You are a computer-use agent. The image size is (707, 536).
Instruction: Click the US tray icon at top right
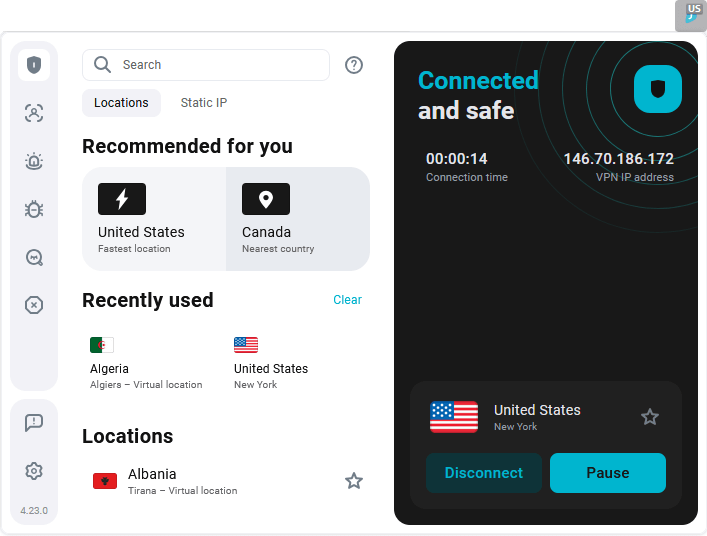[691, 16]
